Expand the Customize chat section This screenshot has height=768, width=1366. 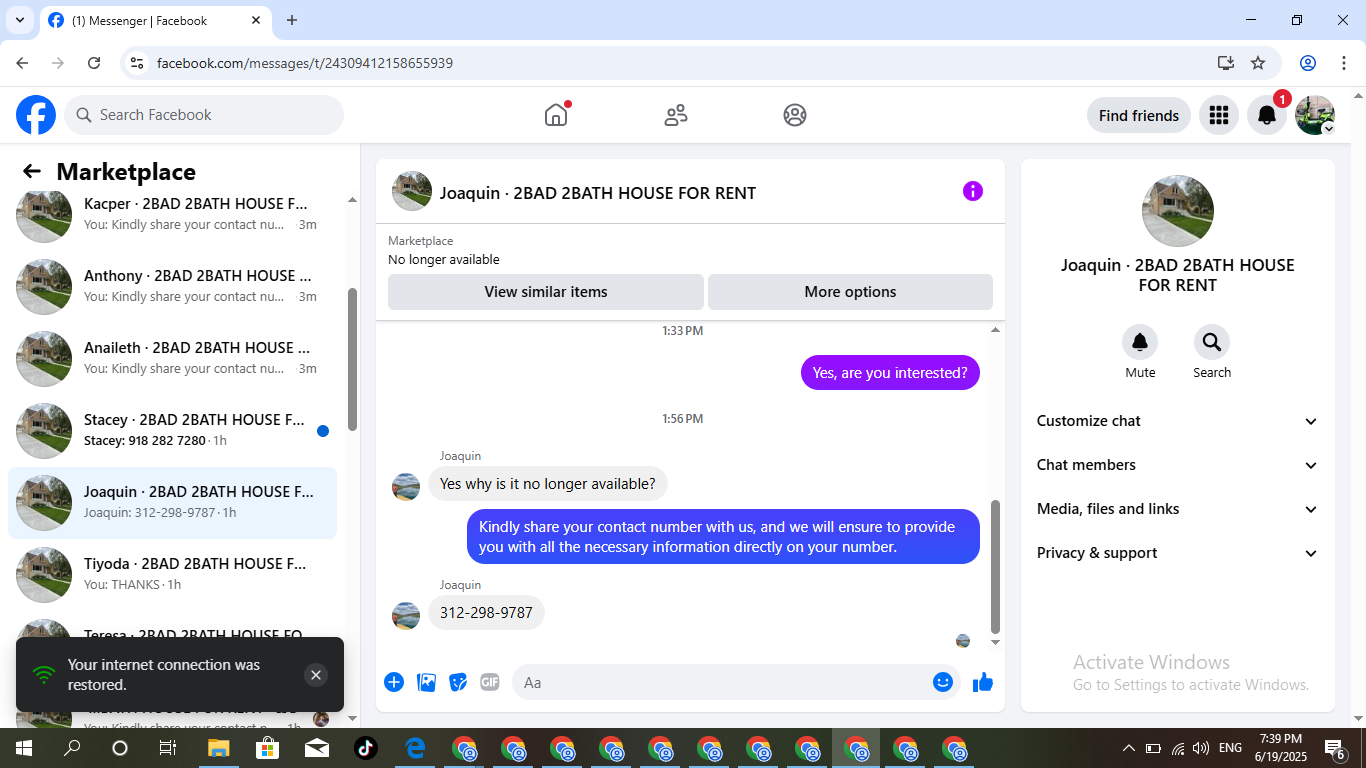[x=1178, y=421]
